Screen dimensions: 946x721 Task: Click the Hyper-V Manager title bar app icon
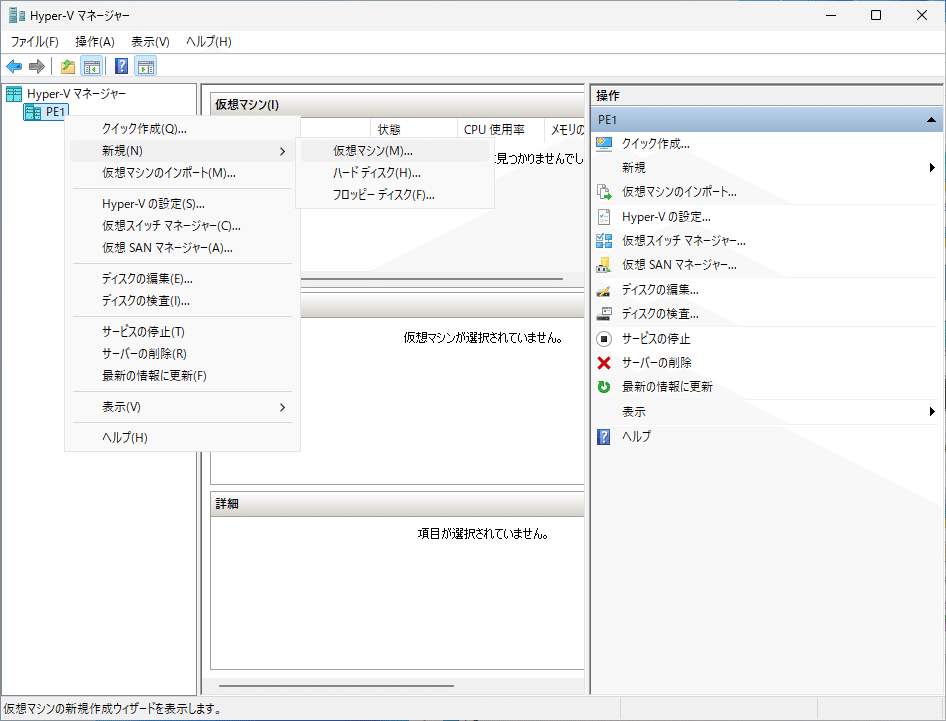coord(17,16)
